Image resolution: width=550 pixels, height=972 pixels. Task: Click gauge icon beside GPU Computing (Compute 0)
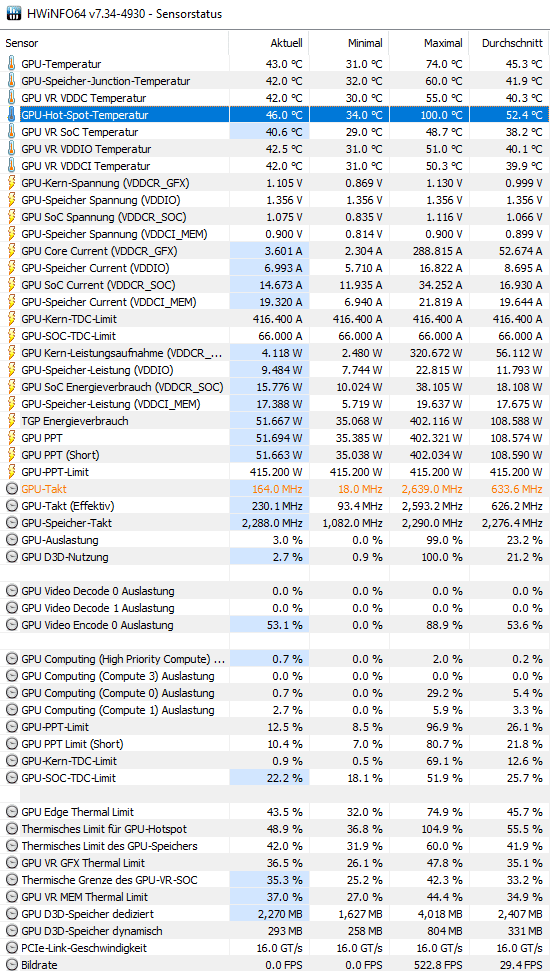pos(11,692)
